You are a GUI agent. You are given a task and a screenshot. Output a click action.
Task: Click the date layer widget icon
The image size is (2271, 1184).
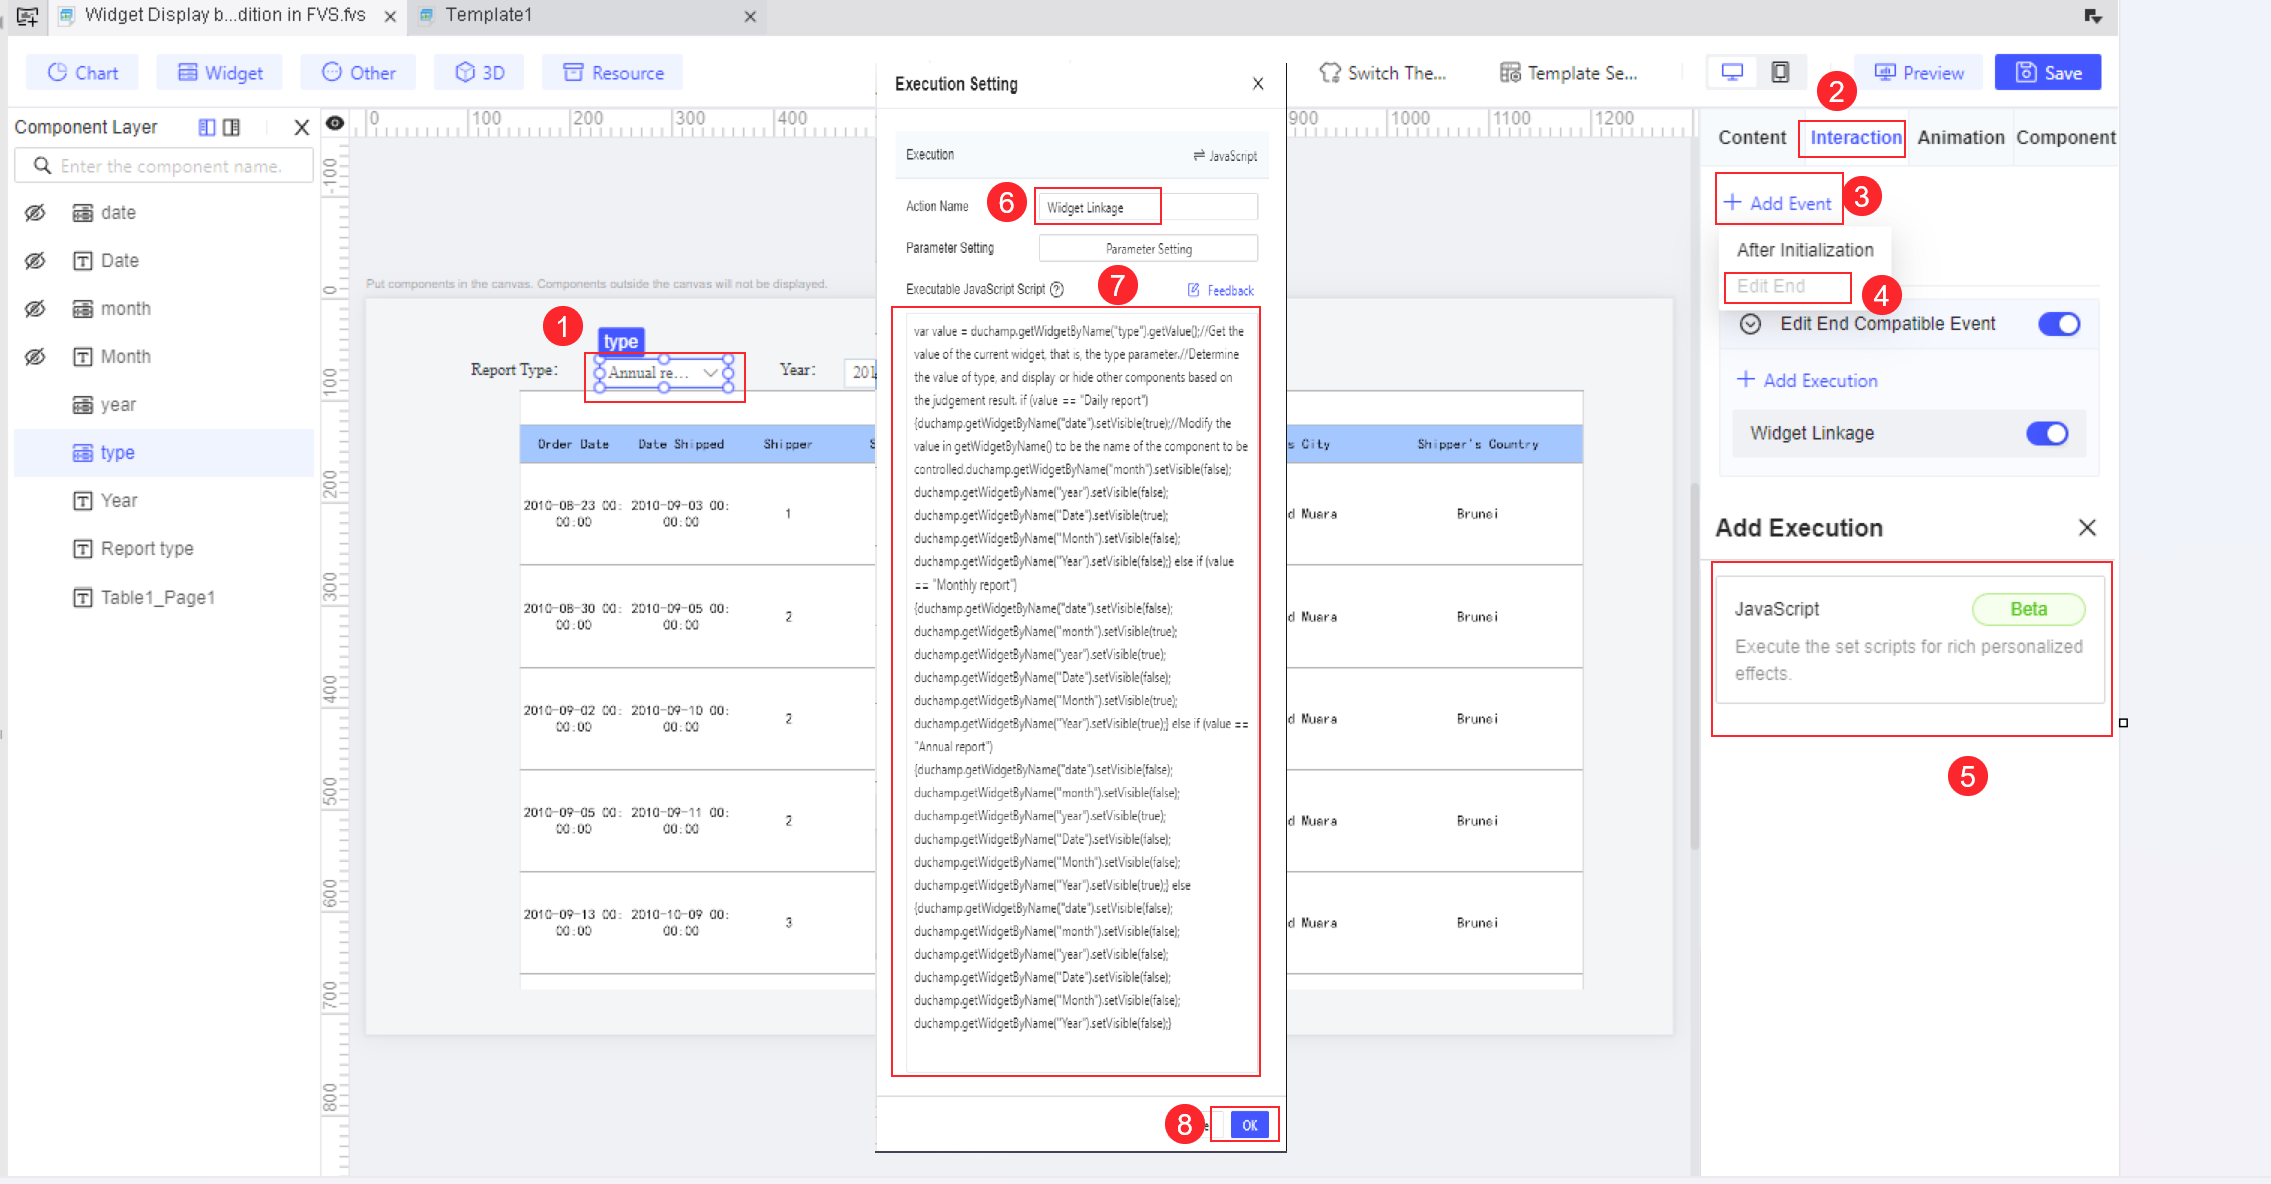pos(83,213)
